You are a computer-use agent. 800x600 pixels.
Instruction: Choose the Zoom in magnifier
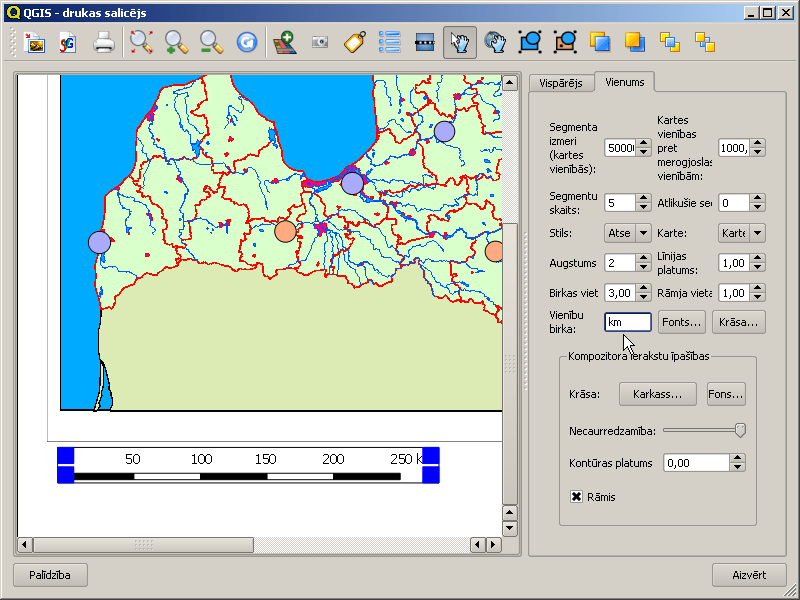click(177, 43)
